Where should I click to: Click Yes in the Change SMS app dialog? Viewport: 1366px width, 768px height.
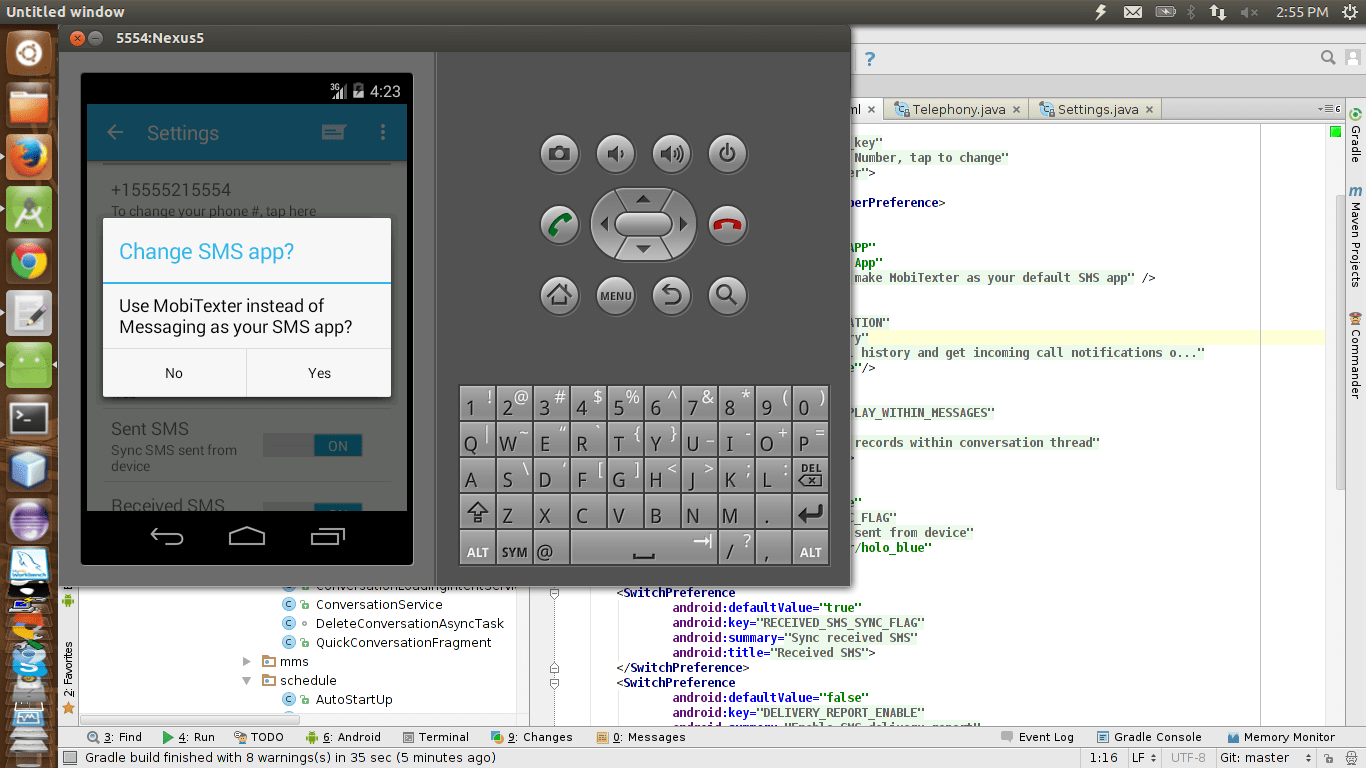pyautogui.click(x=318, y=373)
